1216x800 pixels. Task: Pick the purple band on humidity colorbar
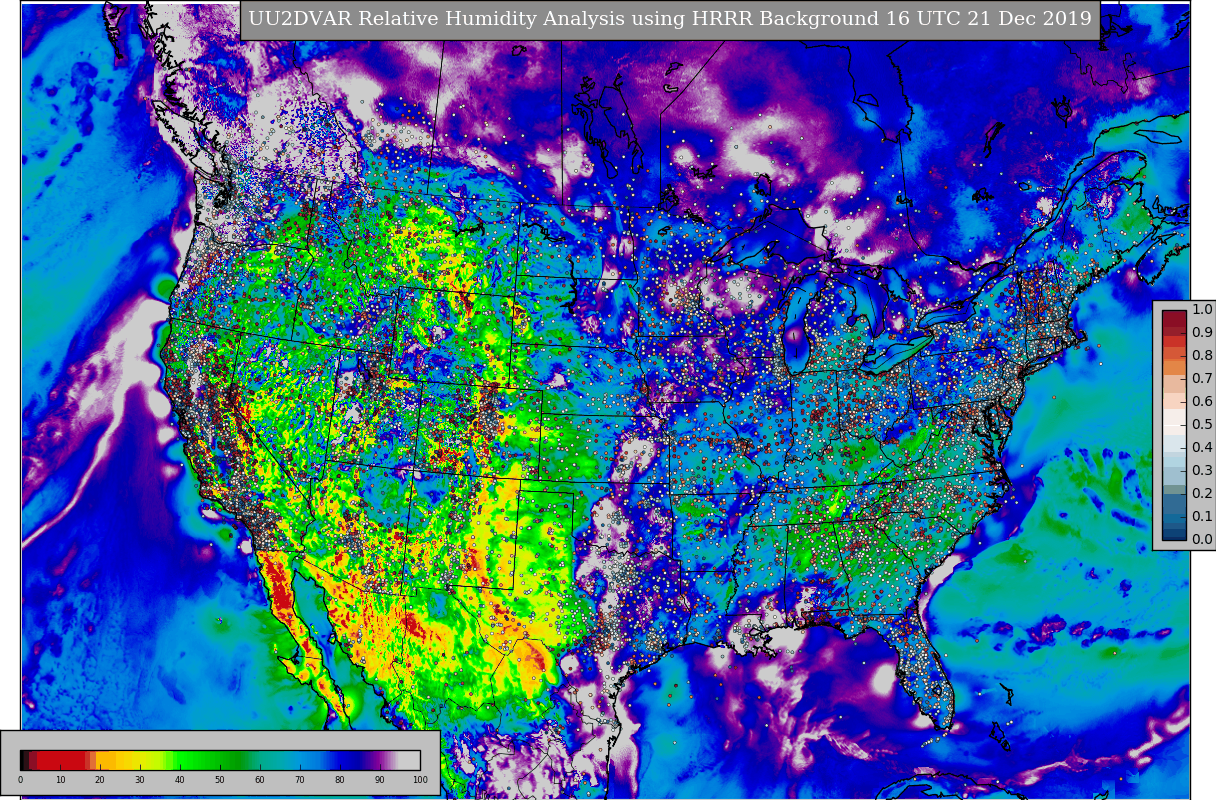tap(378, 760)
